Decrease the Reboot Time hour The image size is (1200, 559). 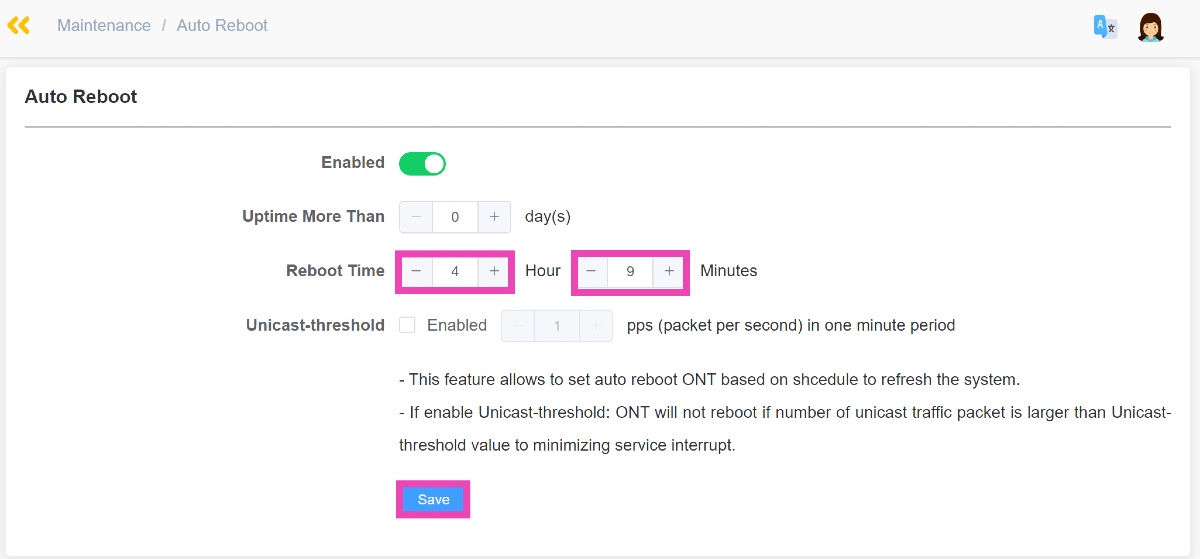point(416,271)
